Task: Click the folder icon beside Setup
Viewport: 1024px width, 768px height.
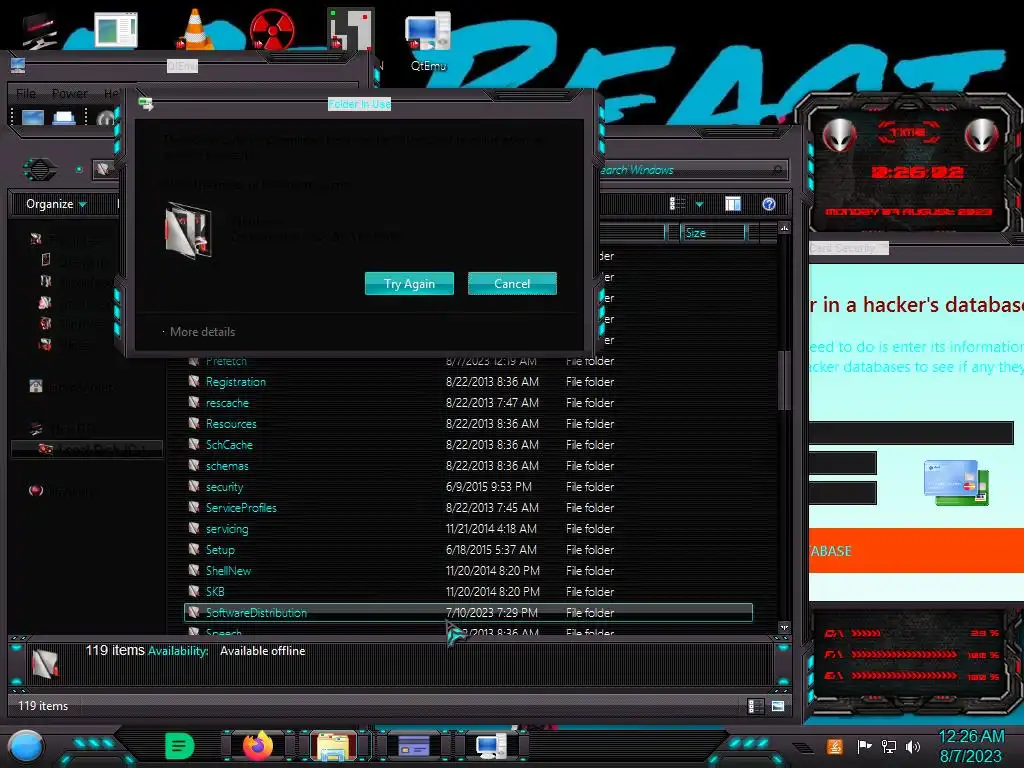Action: click(194, 549)
